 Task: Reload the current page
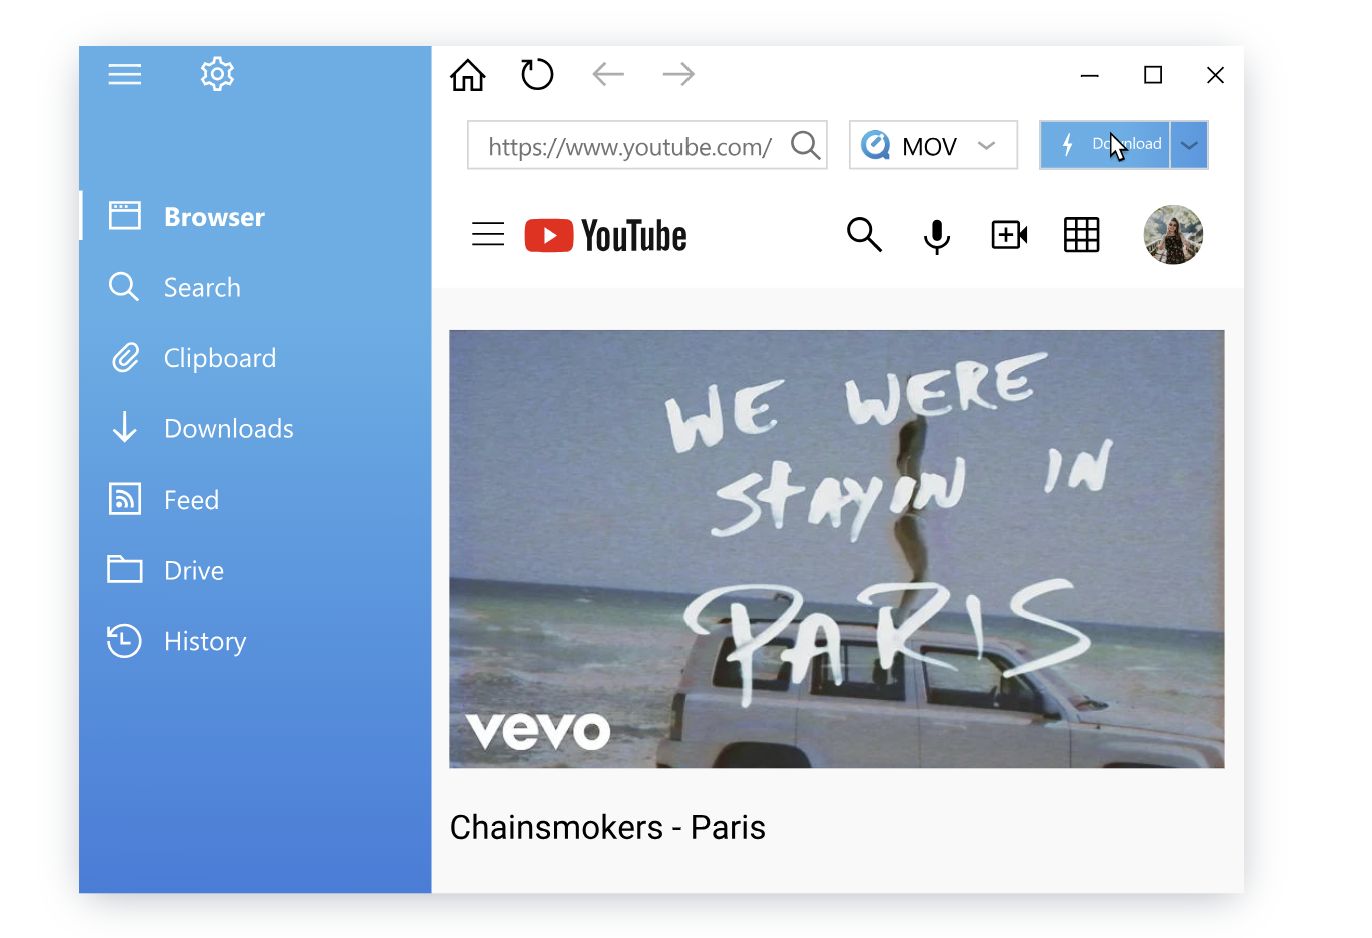pos(537,74)
